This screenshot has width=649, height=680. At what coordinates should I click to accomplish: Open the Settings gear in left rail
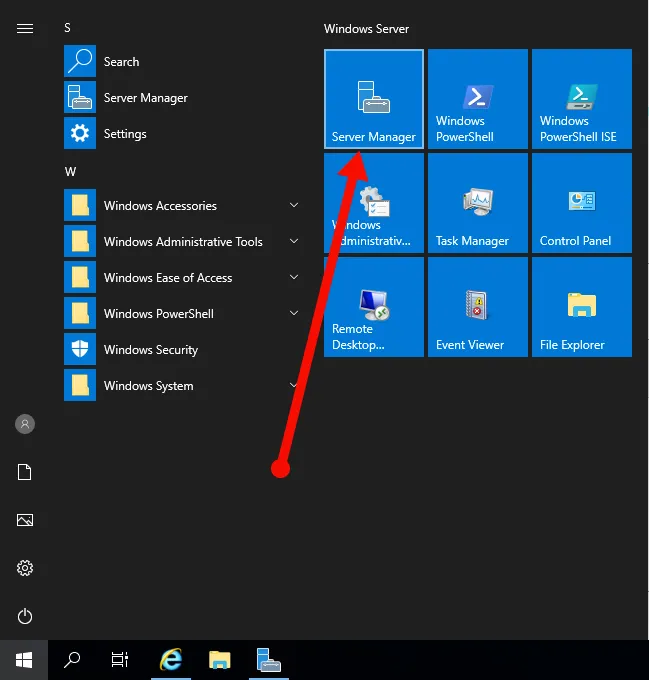coord(25,568)
